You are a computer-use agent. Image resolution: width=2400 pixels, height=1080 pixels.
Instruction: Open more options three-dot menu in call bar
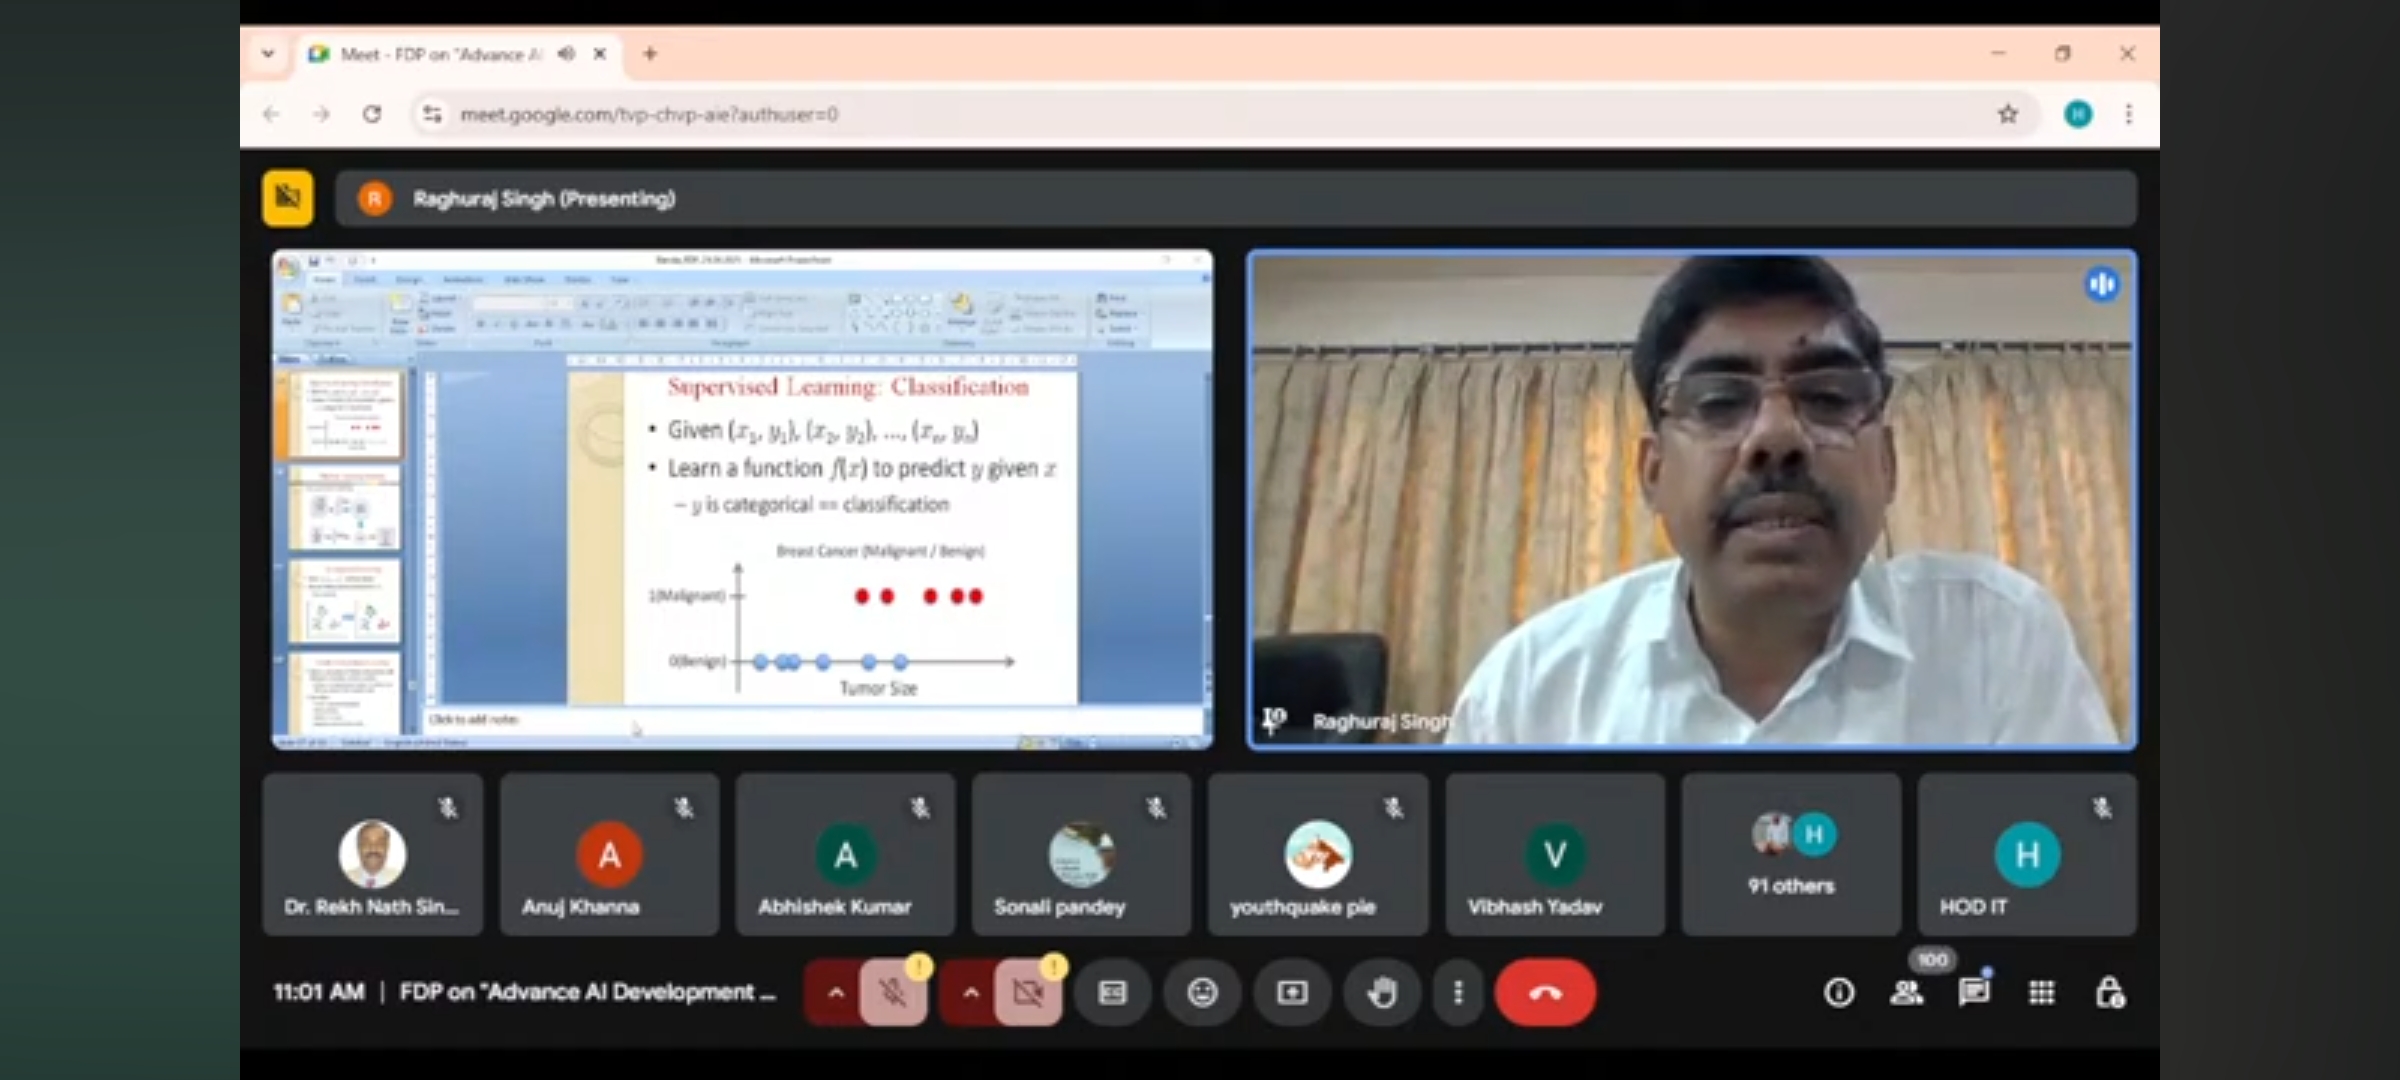1457,992
